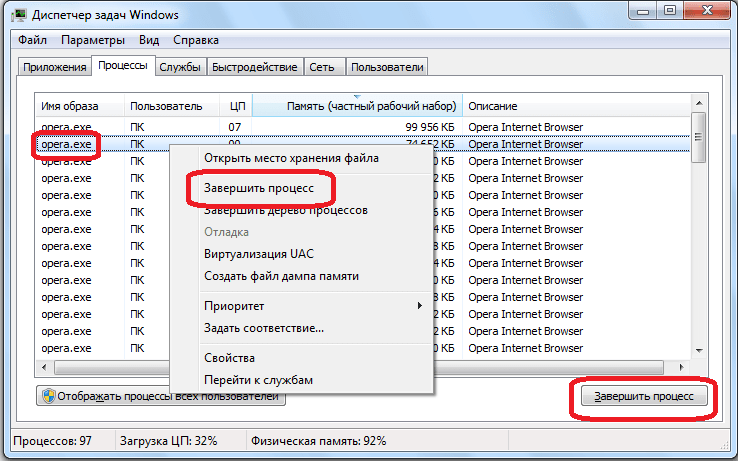The width and height of the screenshot is (738, 461).
Task: Sort by the Описание column header
Action: 577,106
